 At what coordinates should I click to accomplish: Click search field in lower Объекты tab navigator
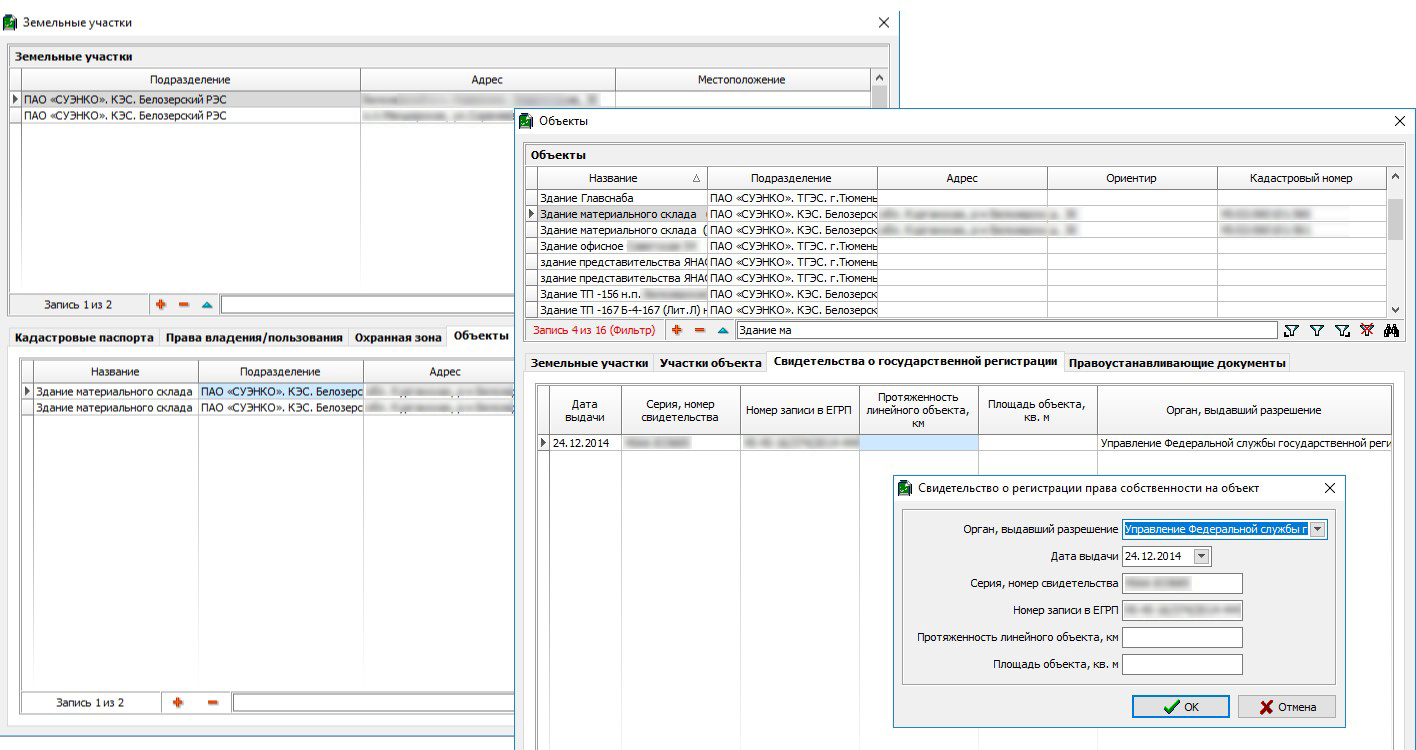pos(373,703)
